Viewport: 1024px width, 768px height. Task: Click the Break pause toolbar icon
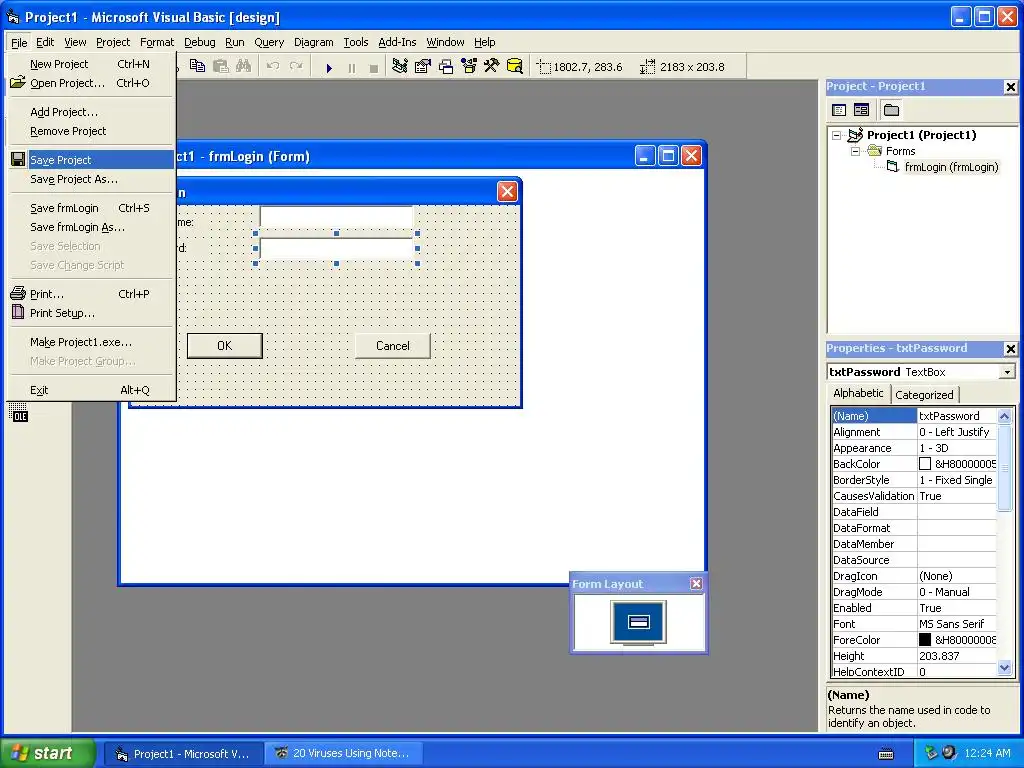(x=351, y=67)
